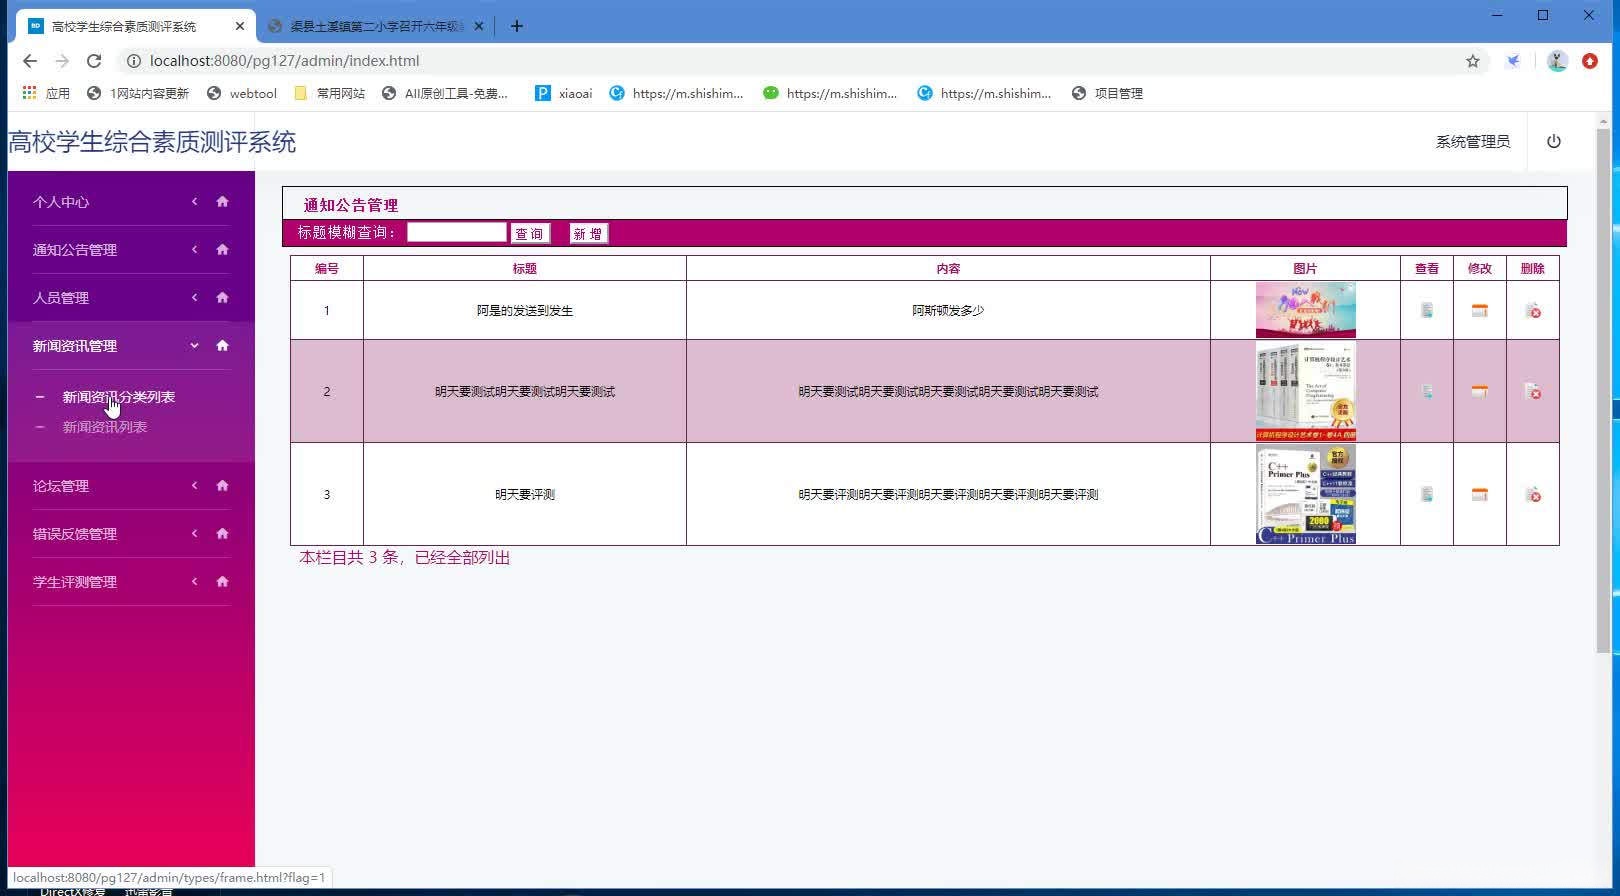Reload the page in the browser
This screenshot has width=1620, height=896.
tap(94, 61)
